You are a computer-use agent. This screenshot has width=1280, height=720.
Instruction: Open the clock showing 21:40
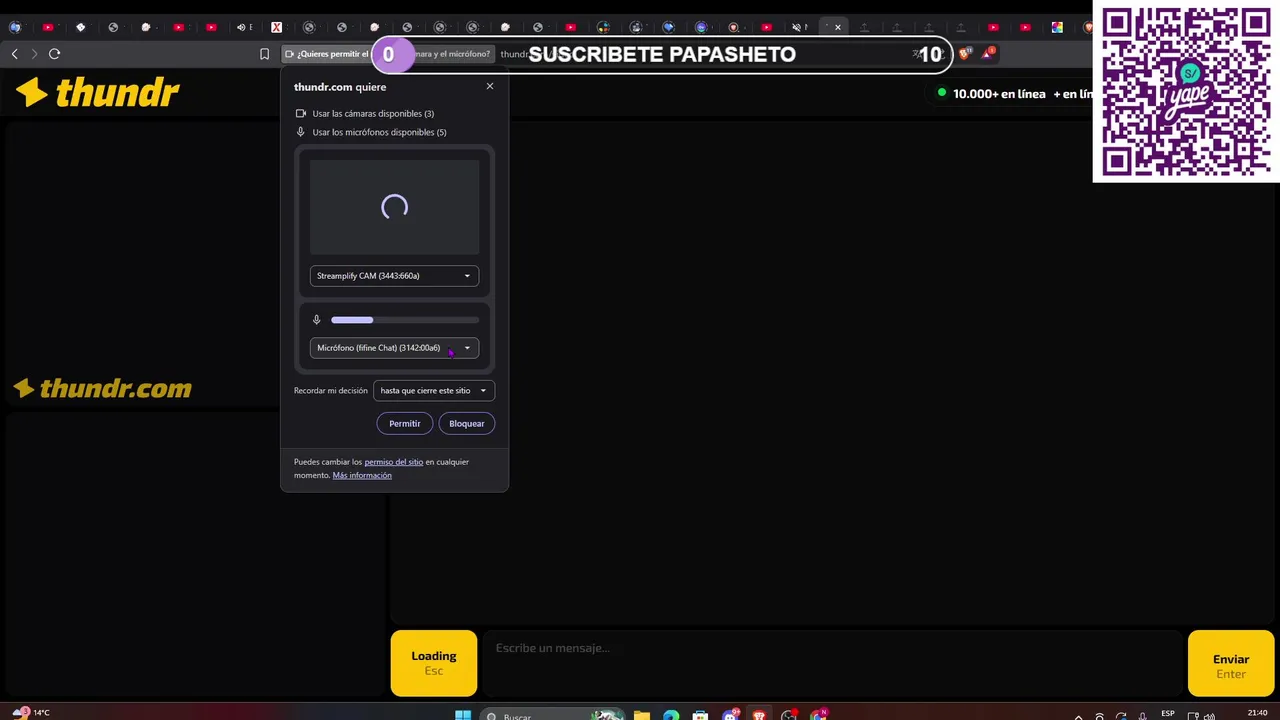(x=1257, y=713)
